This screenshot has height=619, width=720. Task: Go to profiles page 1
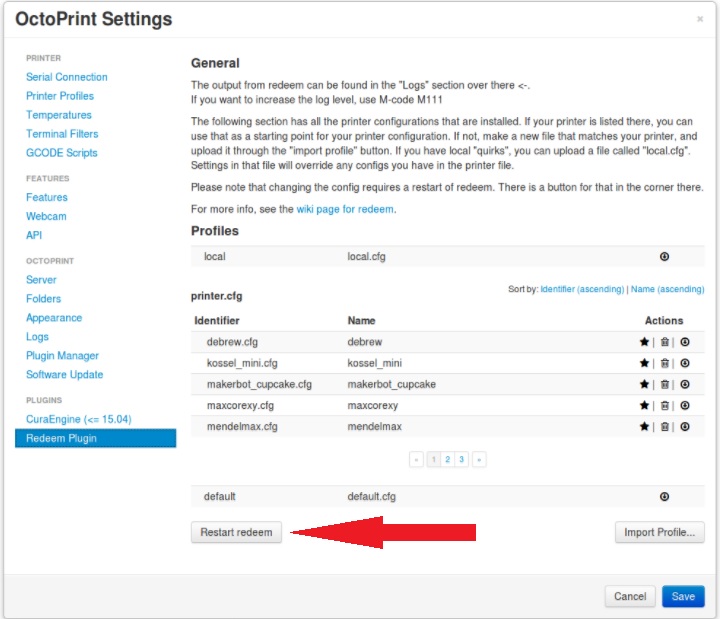(x=433, y=459)
